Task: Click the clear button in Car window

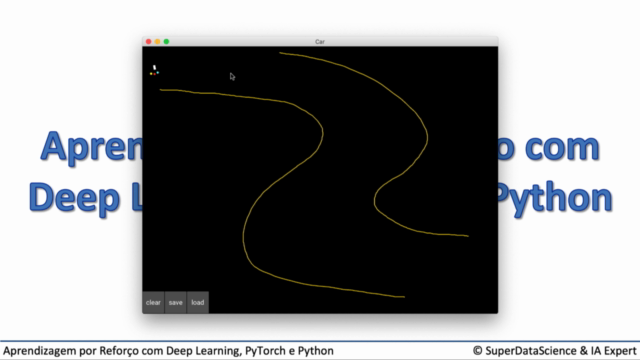Action: pyautogui.click(x=153, y=302)
